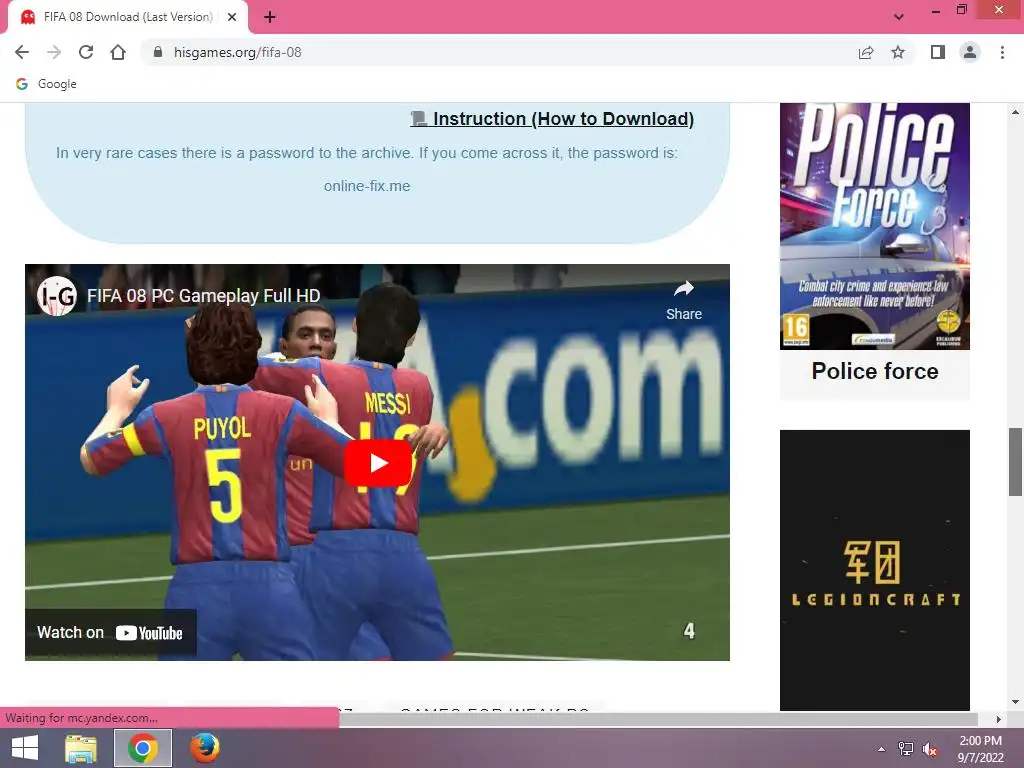Viewport: 1024px width, 768px height.
Task: Open the Chrome three-dot menu
Action: coord(1002,52)
